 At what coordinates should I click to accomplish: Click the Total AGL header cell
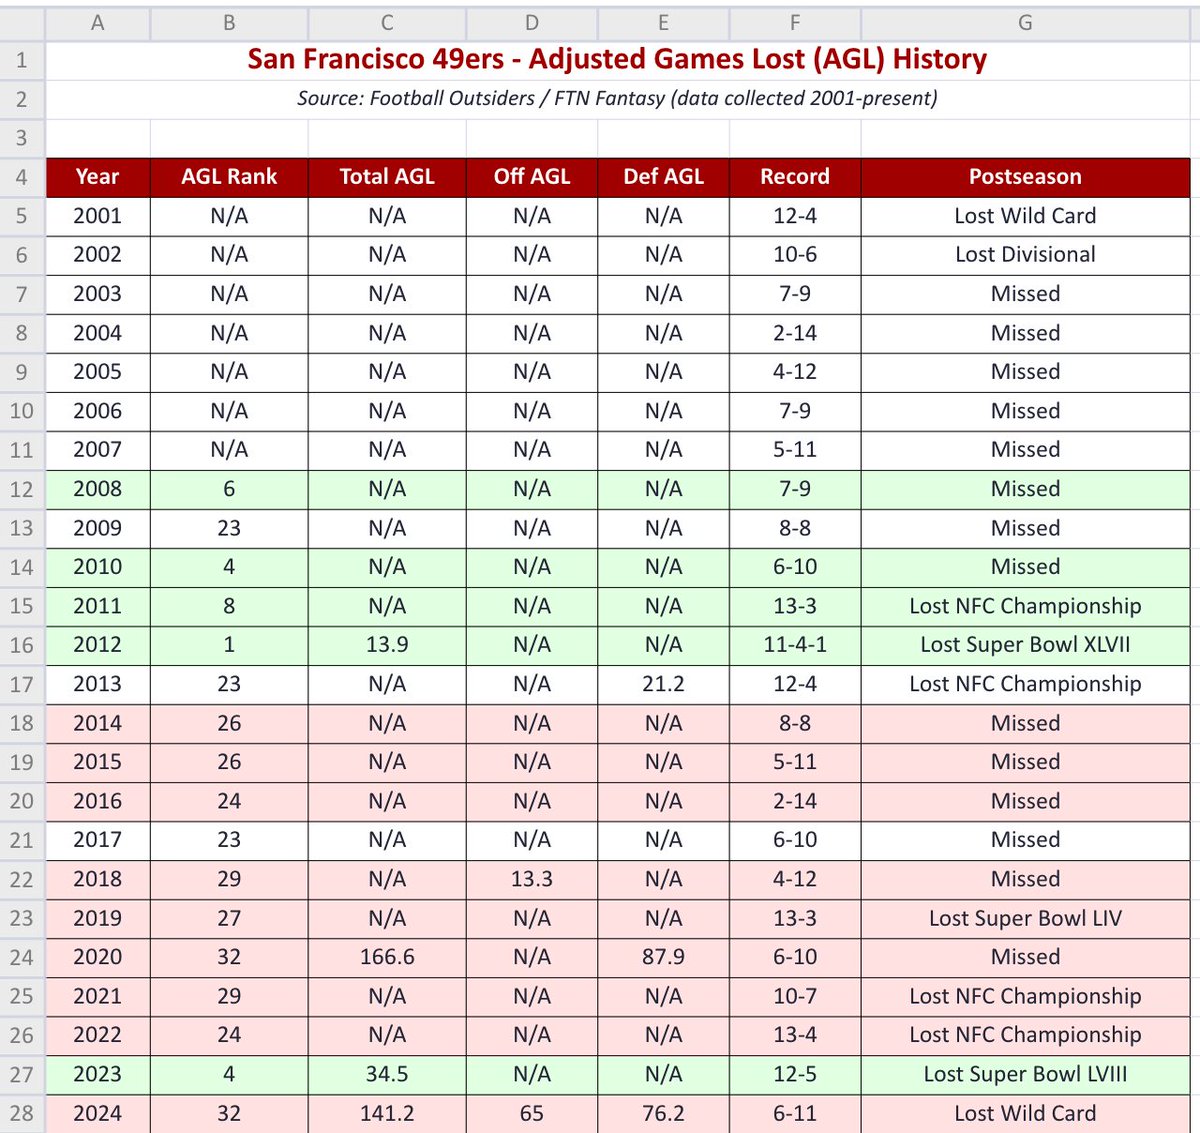tap(387, 177)
